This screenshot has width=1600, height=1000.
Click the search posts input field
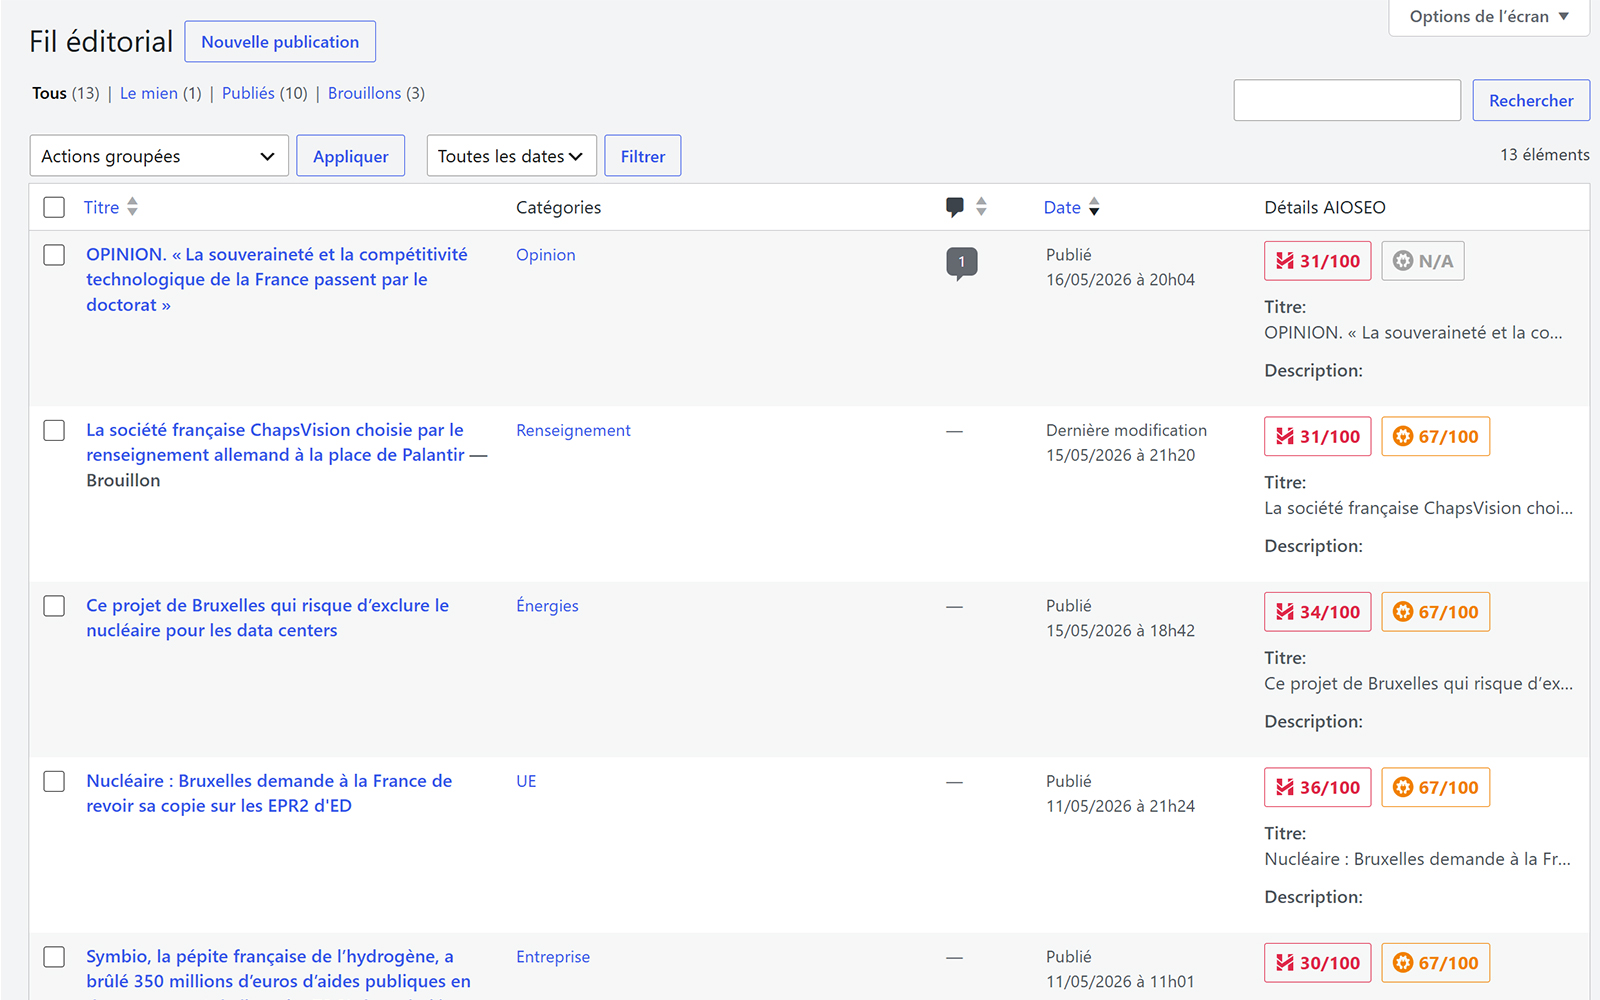coord(1347,100)
